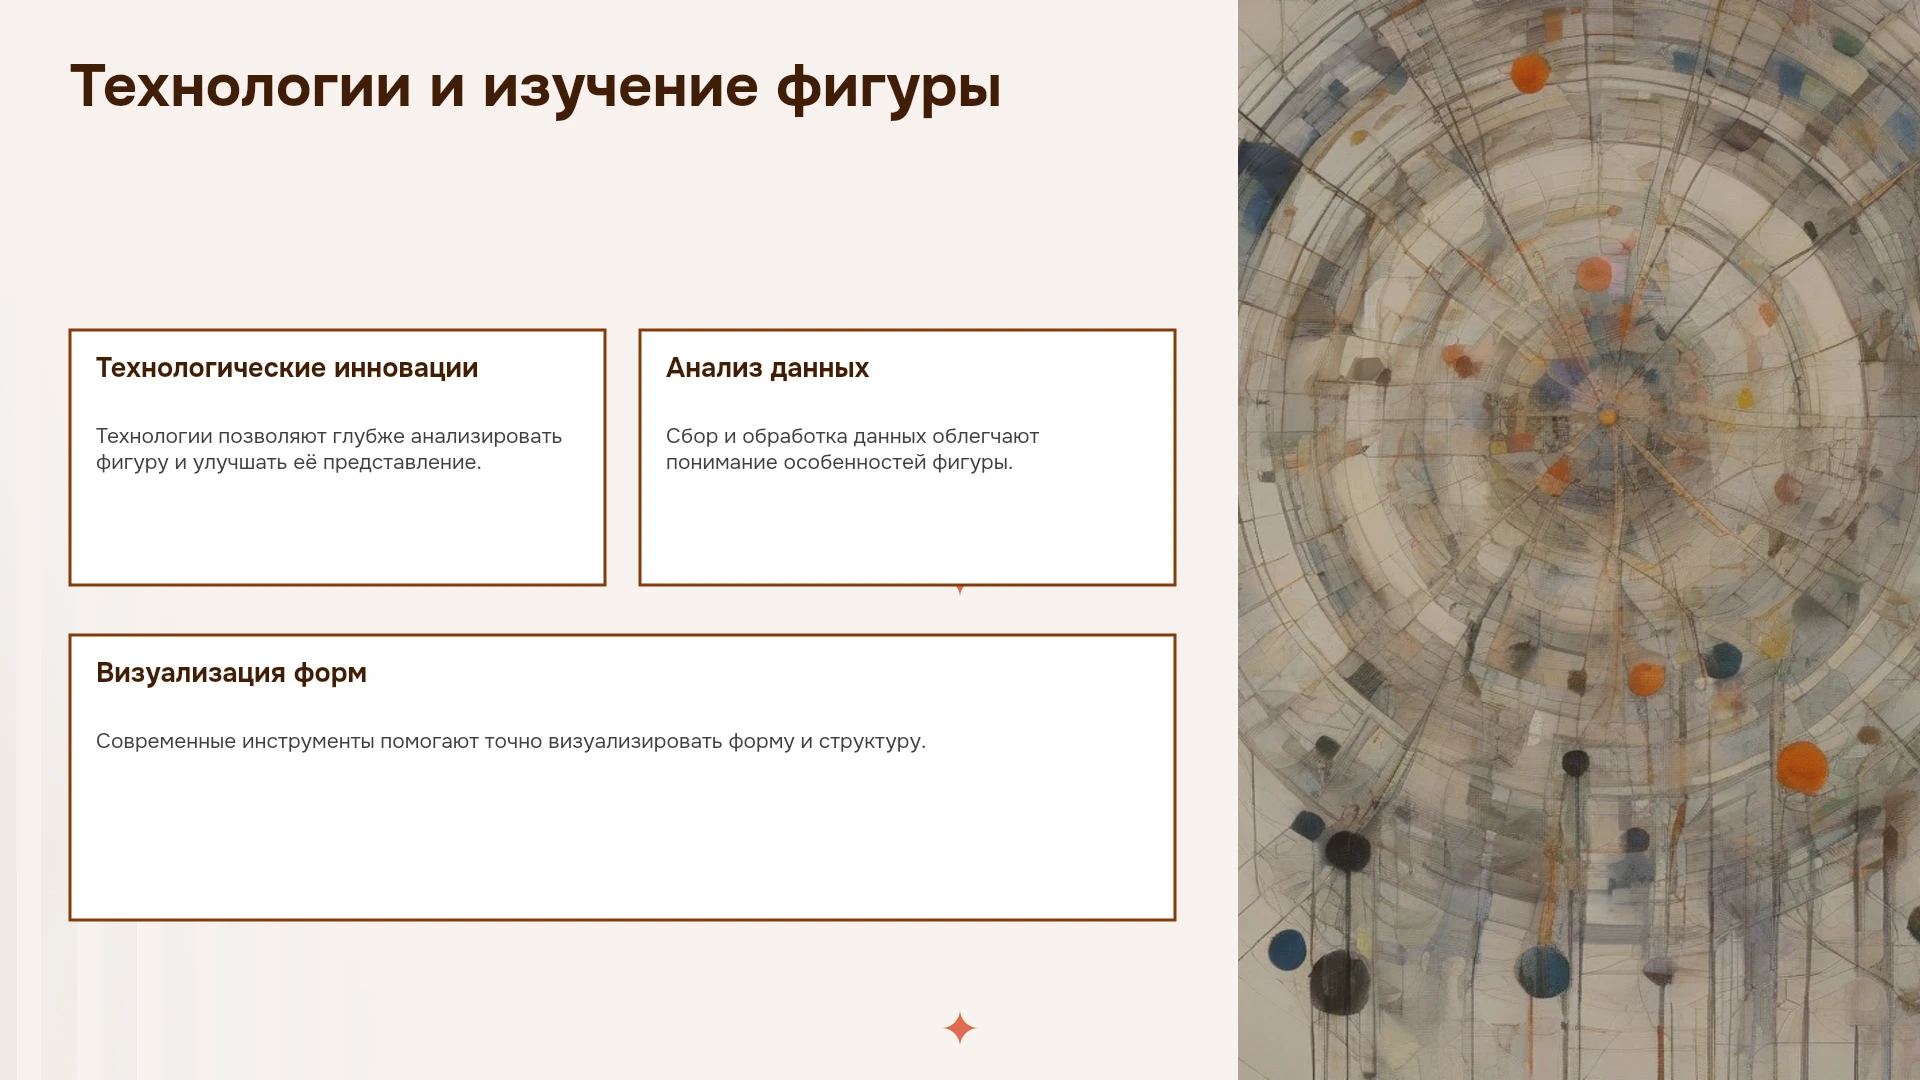This screenshot has width=1920, height=1080.
Task: Click the blue circle at the image's bottom left
Action: [1288, 949]
